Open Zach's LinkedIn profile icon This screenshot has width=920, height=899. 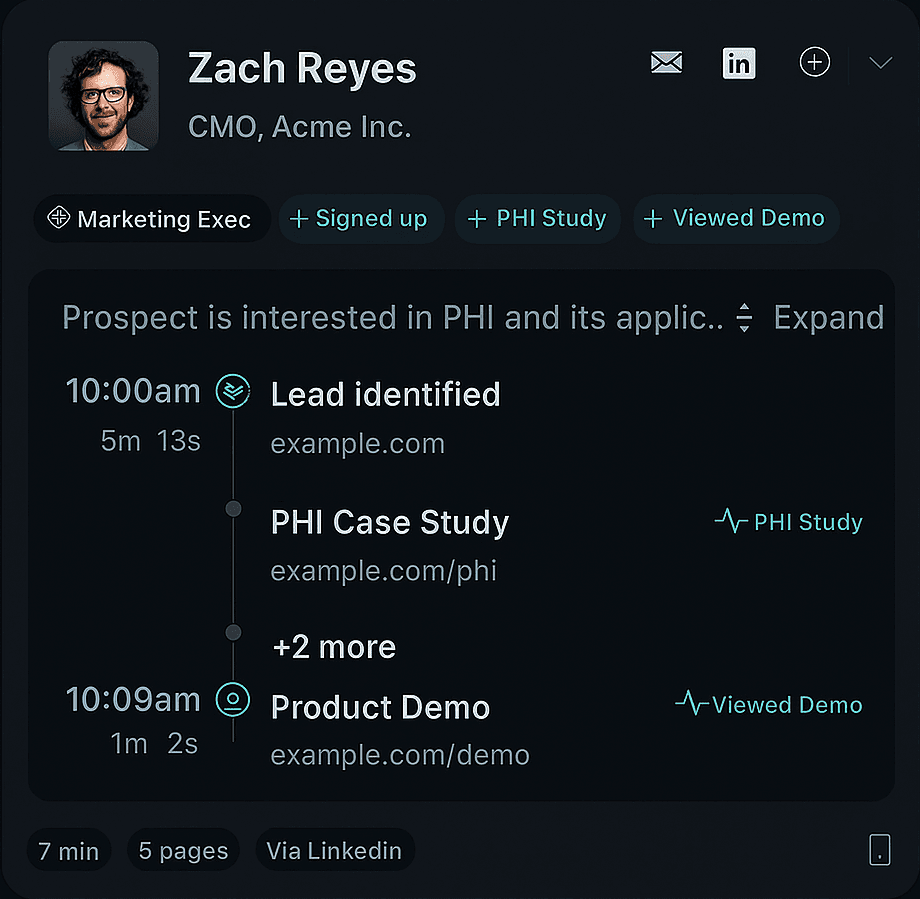tap(739, 63)
